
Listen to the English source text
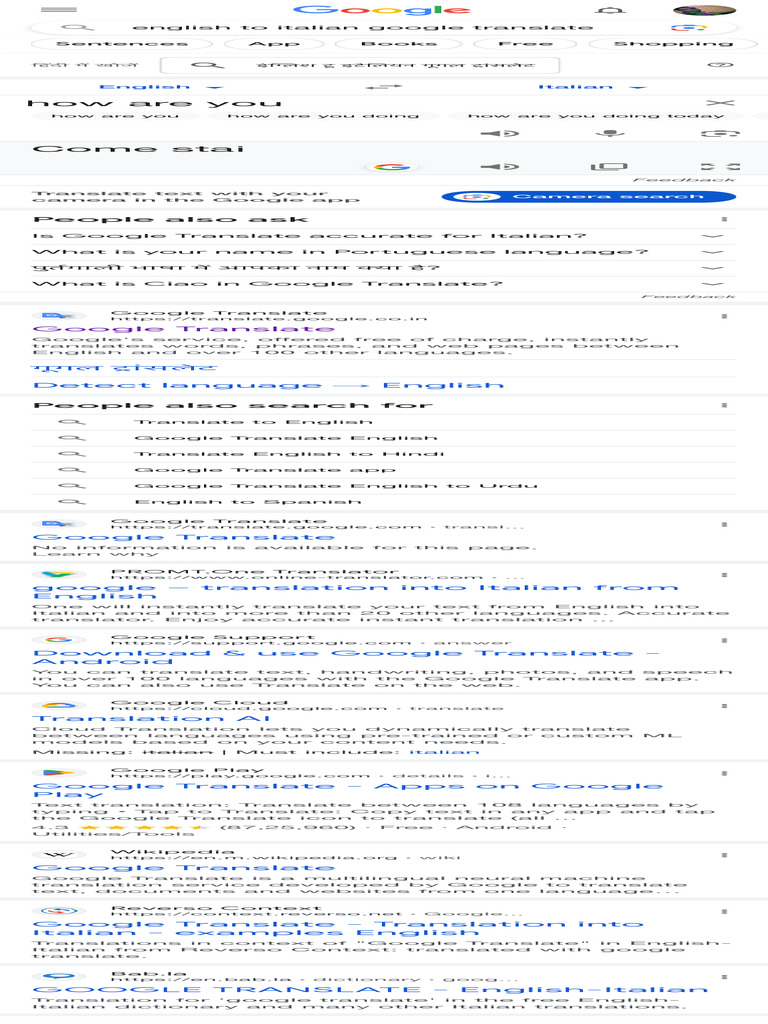[x=500, y=133]
